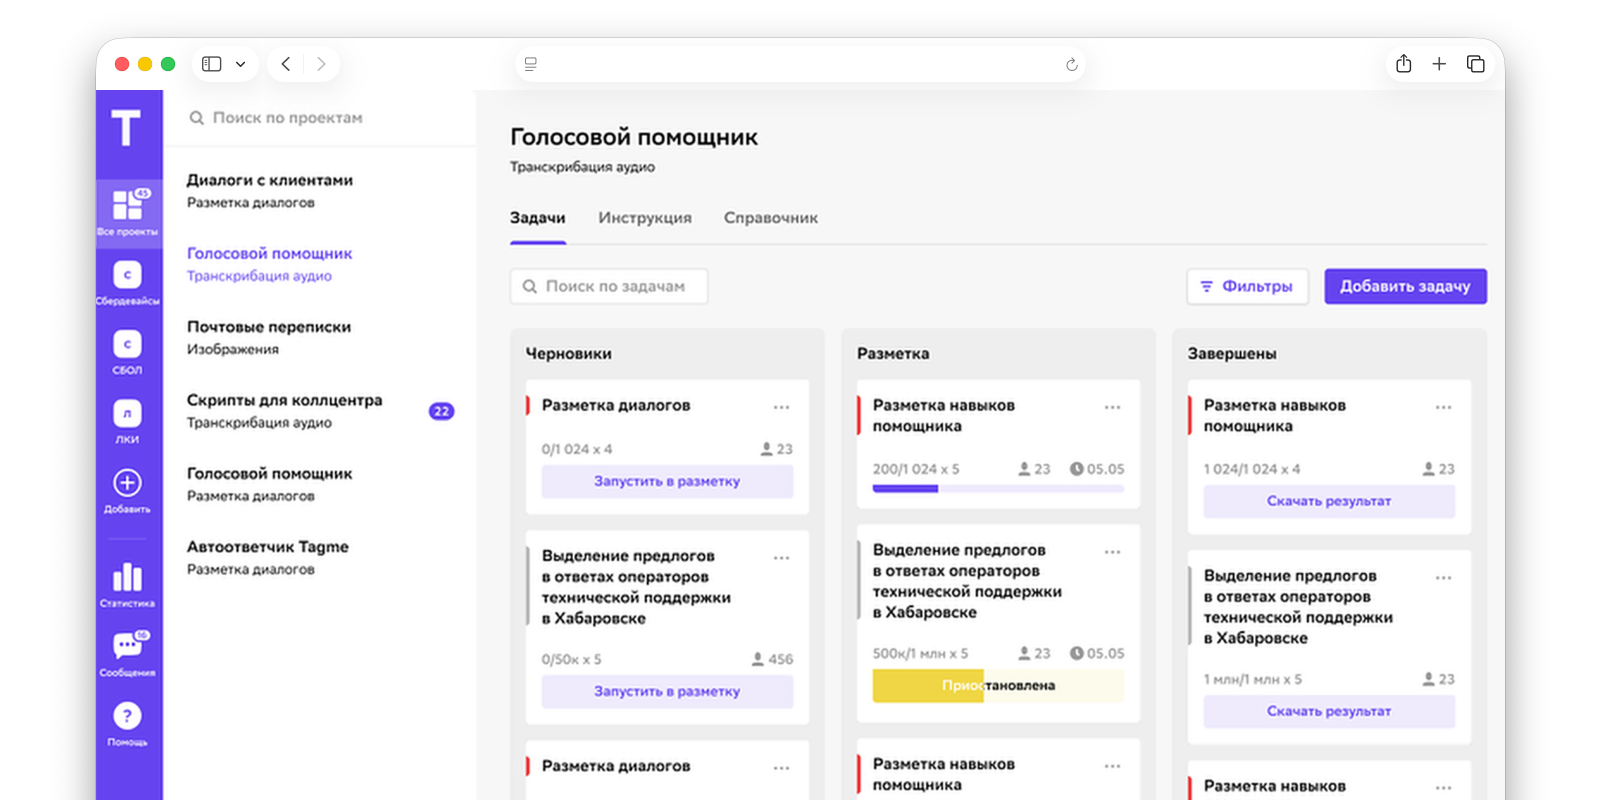This screenshot has width=1600, height=800.
Task: Click the Черновики column header
Action: pos(569,354)
